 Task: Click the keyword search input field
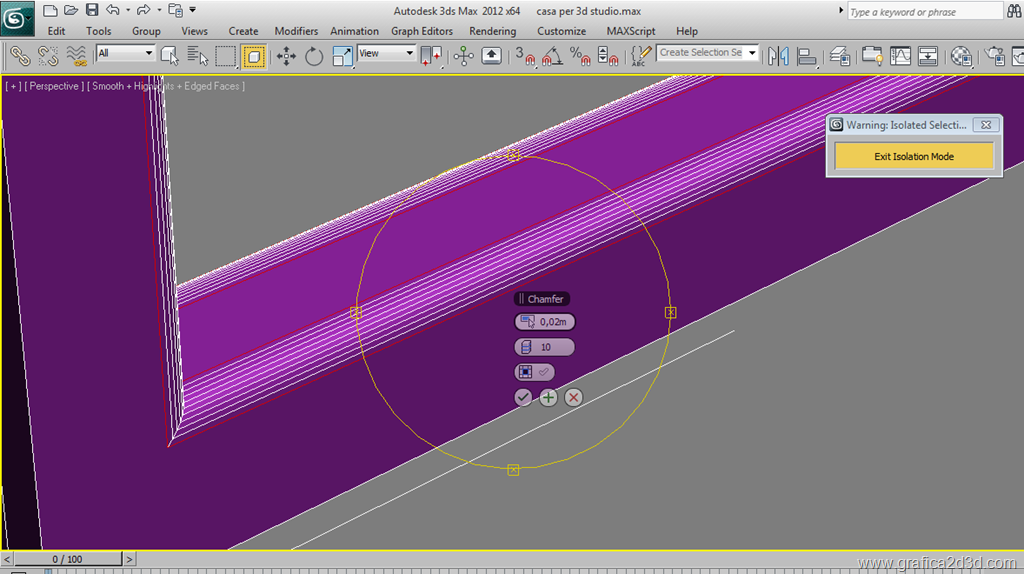[924, 12]
